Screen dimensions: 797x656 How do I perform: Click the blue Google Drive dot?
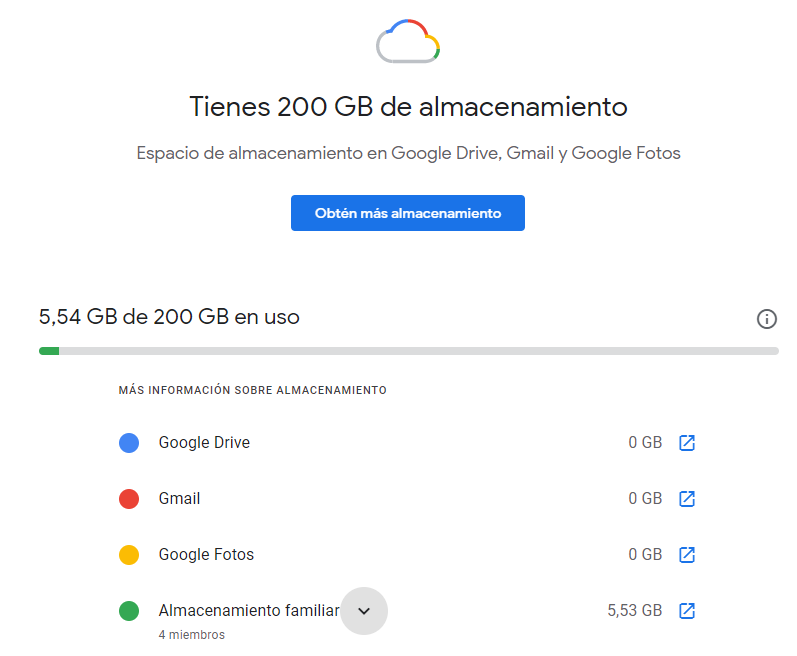point(129,443)
